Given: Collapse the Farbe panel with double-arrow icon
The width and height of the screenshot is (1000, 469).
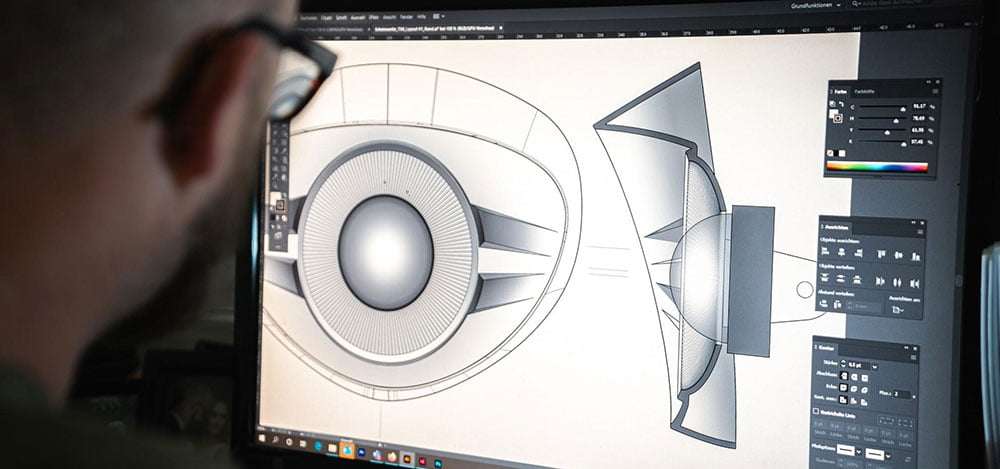Looking at the screenshot, I should coord(929,82).
